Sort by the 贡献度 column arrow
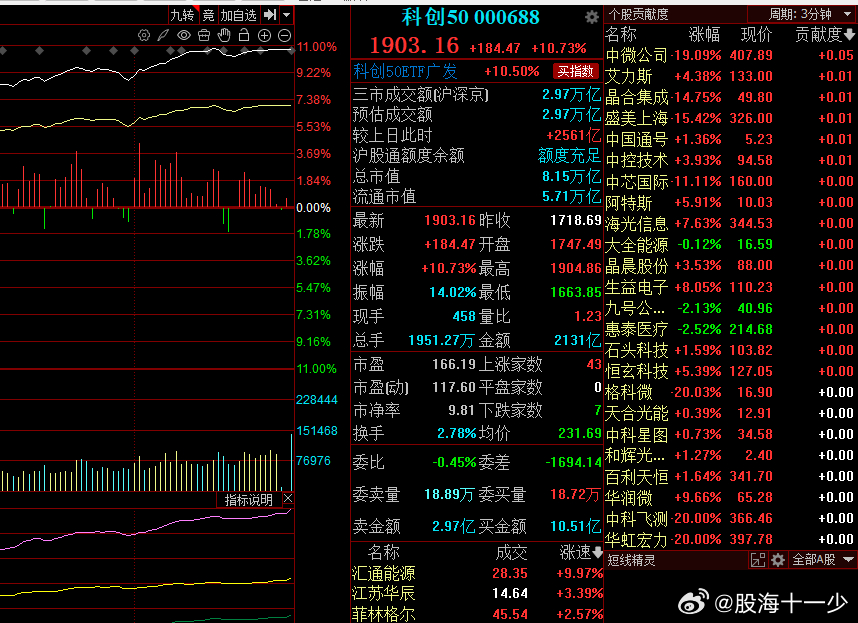858x623 pixels. [849, 35]
